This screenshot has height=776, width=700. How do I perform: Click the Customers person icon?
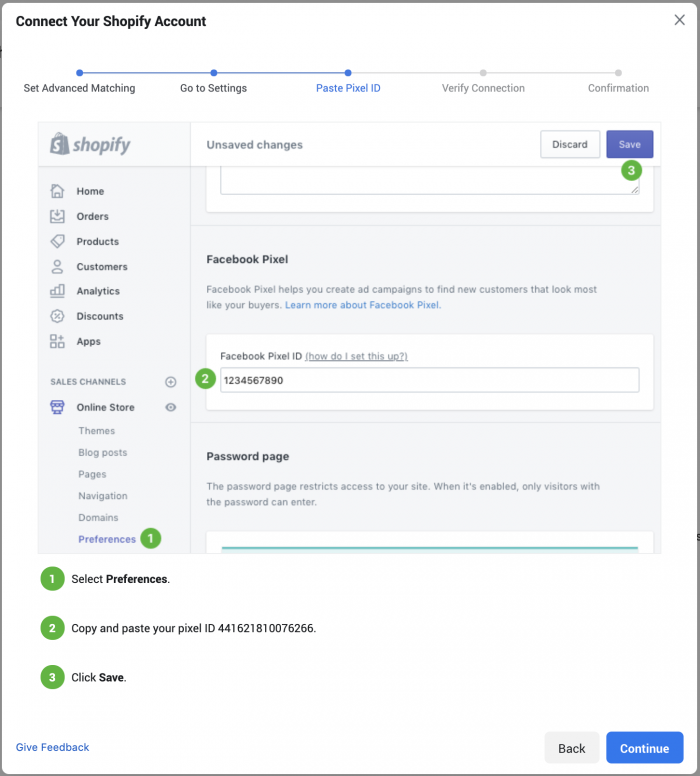(57, 267)
